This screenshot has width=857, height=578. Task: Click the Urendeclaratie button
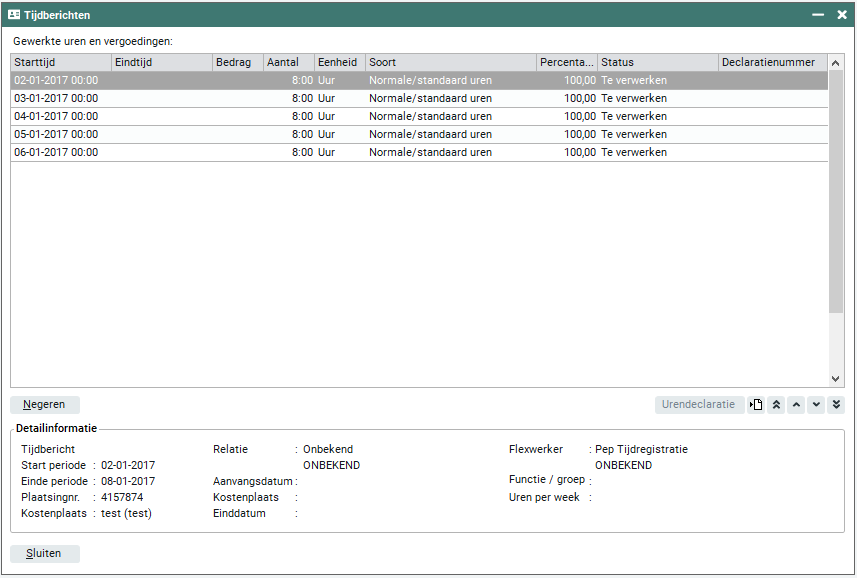point(700,405)
